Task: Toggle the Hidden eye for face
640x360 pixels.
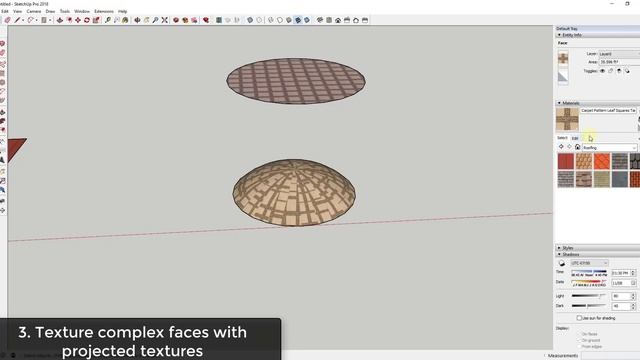Action: point(602,71)
